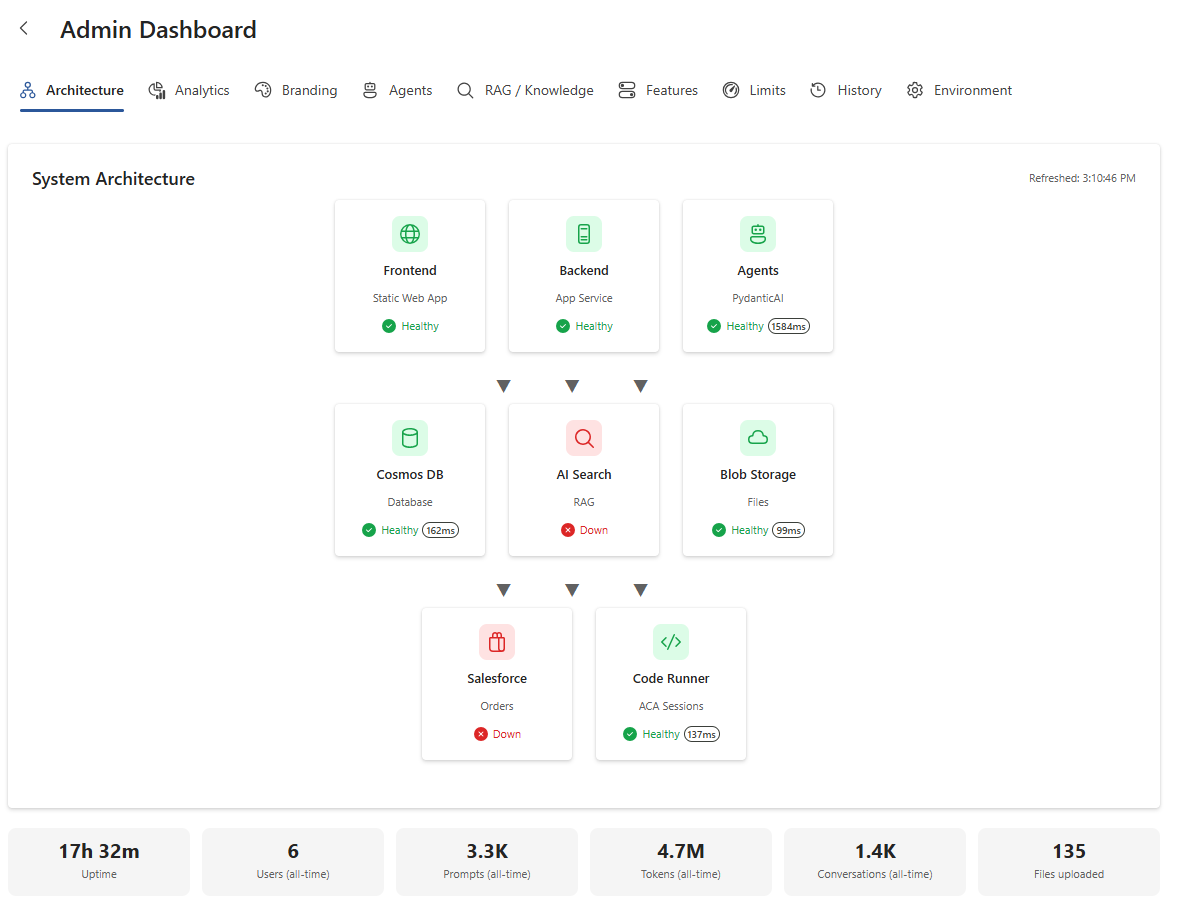Click the arrow connector below the Backend card
The width and height of the screenshot is (1182, 903).
[571, 385]
